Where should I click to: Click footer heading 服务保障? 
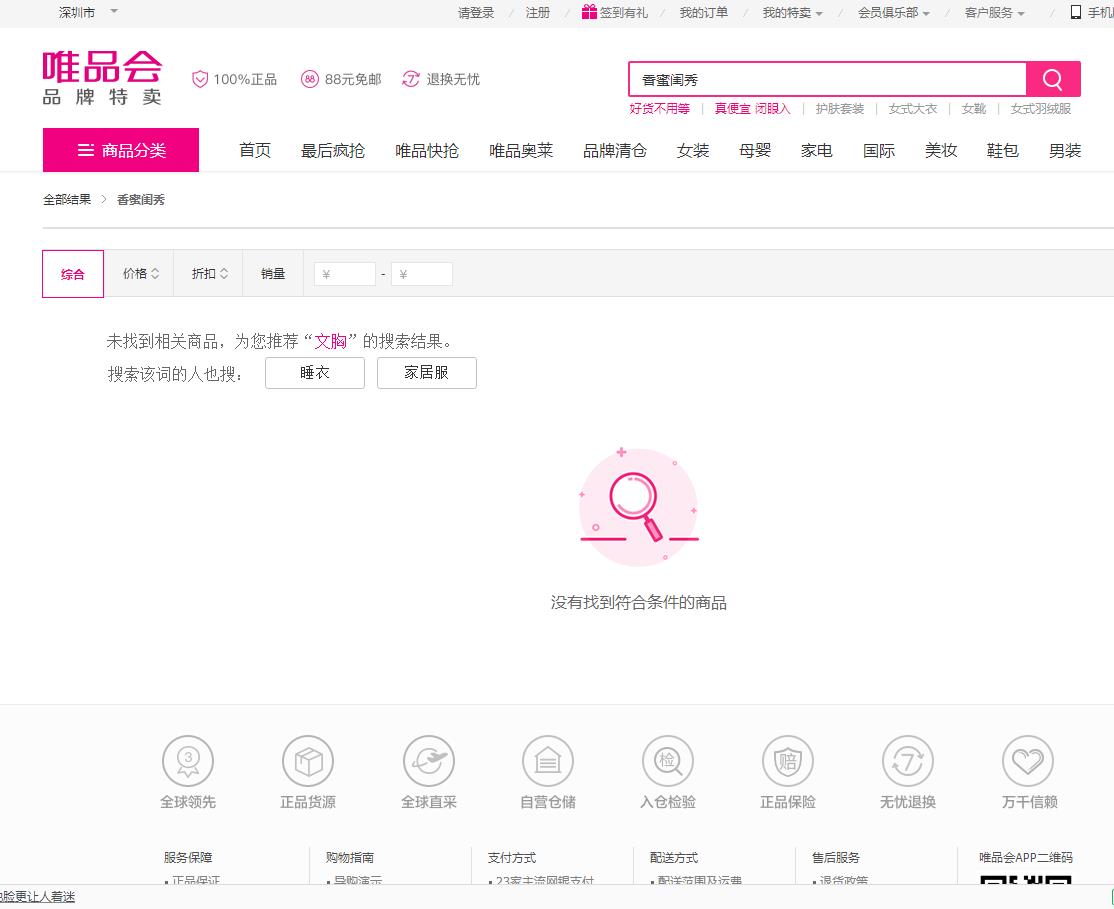click(188, 857)
